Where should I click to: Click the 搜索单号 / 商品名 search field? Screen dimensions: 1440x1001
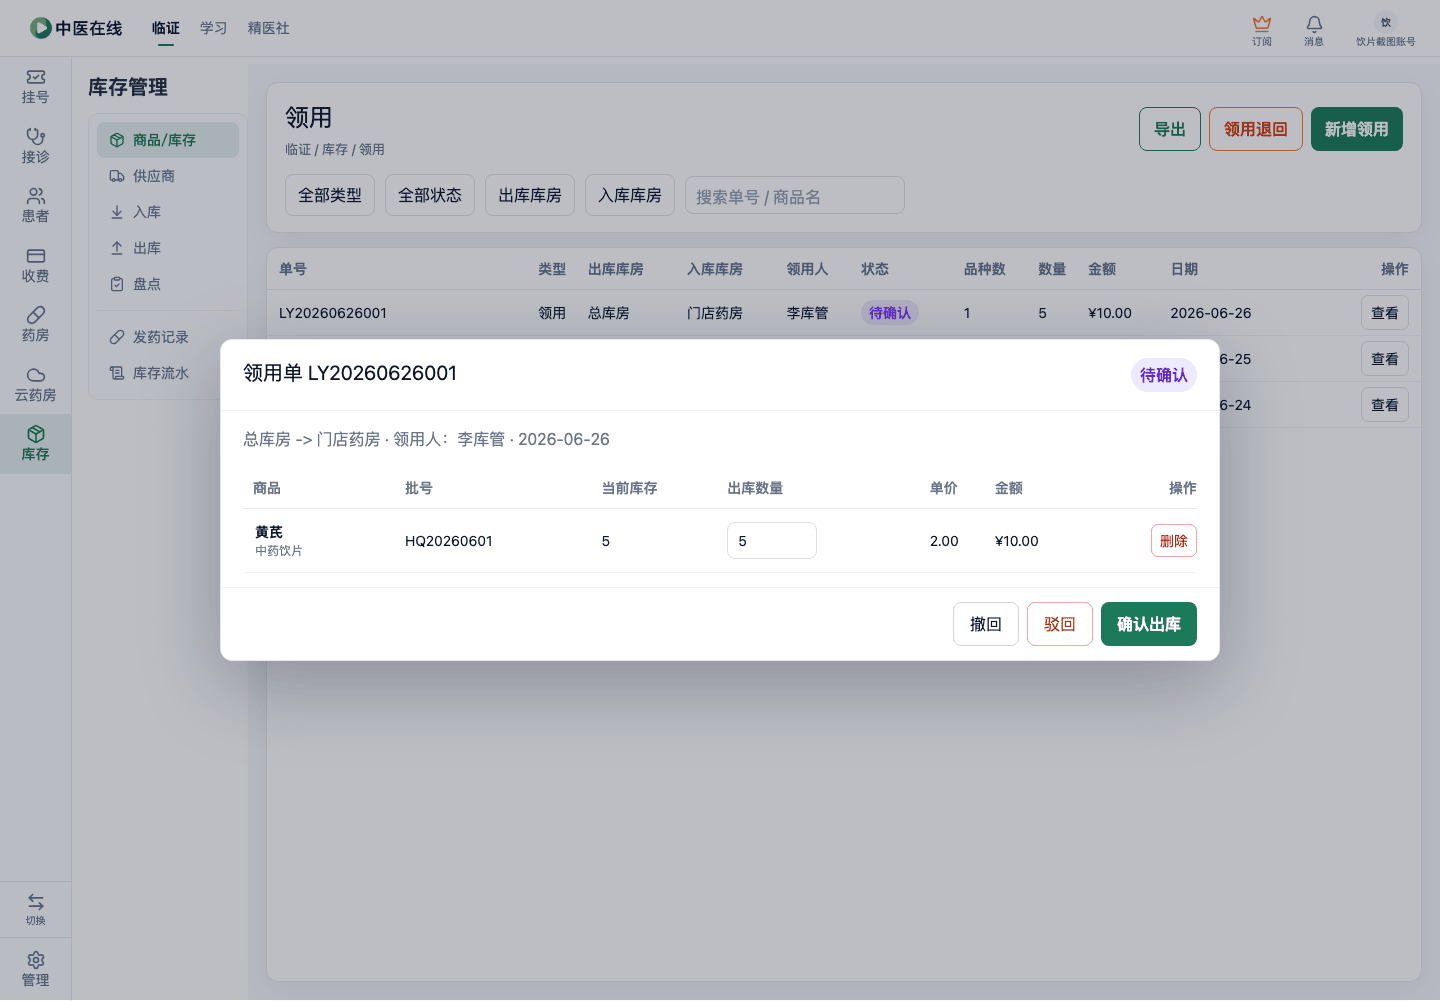[x=795, y=196]
